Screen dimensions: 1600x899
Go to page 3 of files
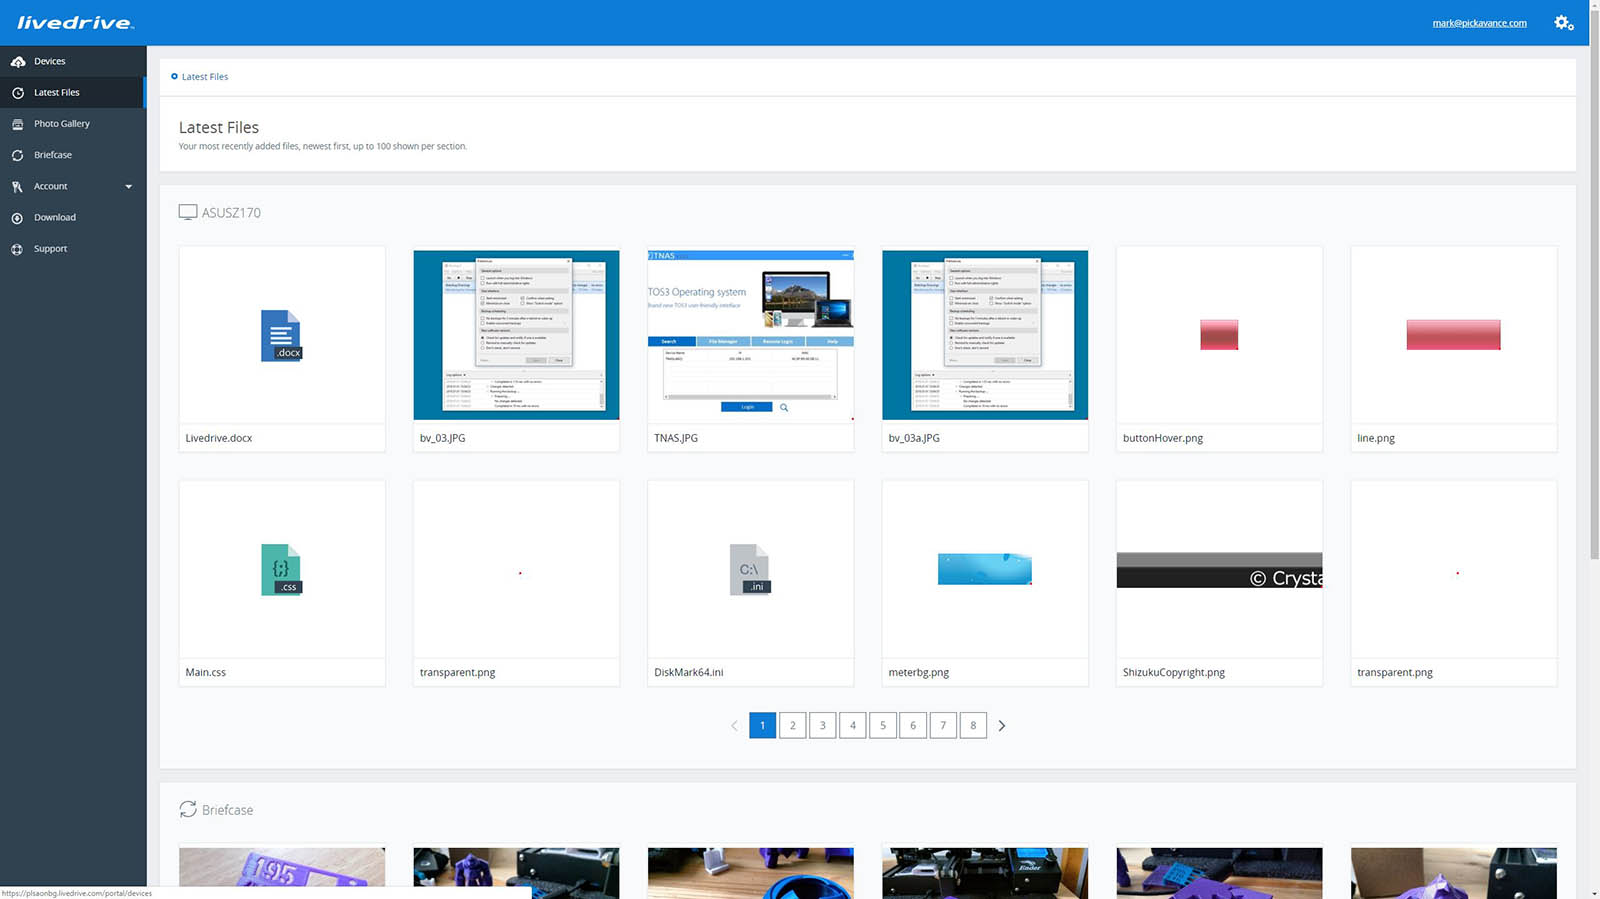tap(822, 725)
